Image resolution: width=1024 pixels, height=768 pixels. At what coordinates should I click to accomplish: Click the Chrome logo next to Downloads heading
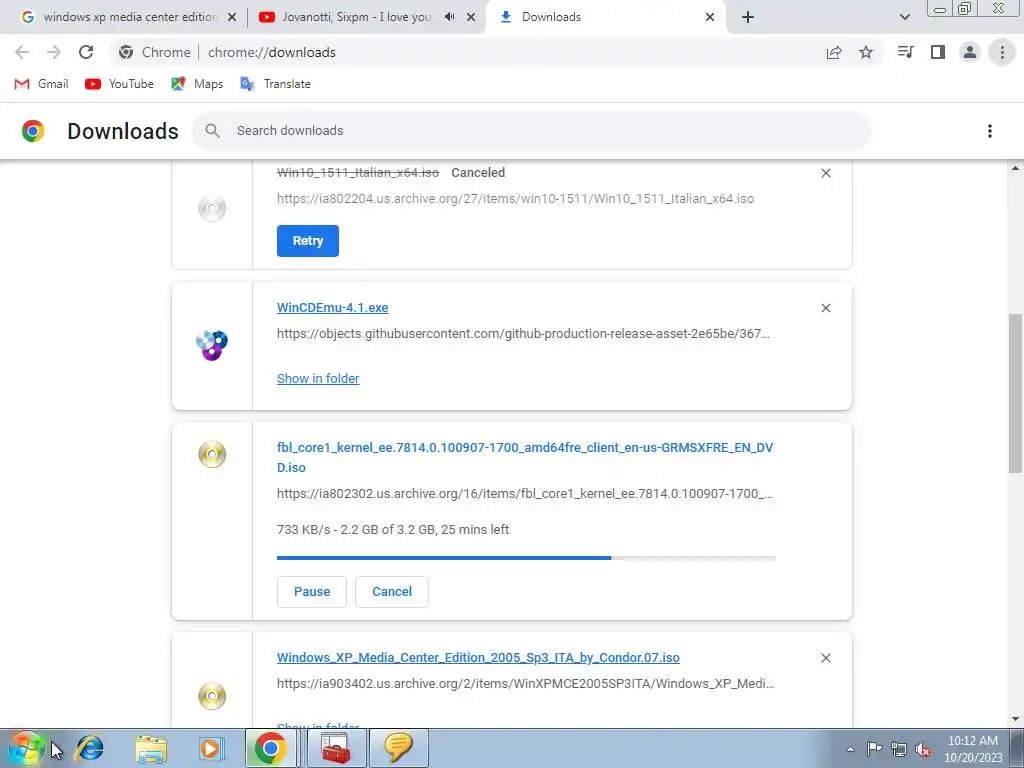point(33,131)
